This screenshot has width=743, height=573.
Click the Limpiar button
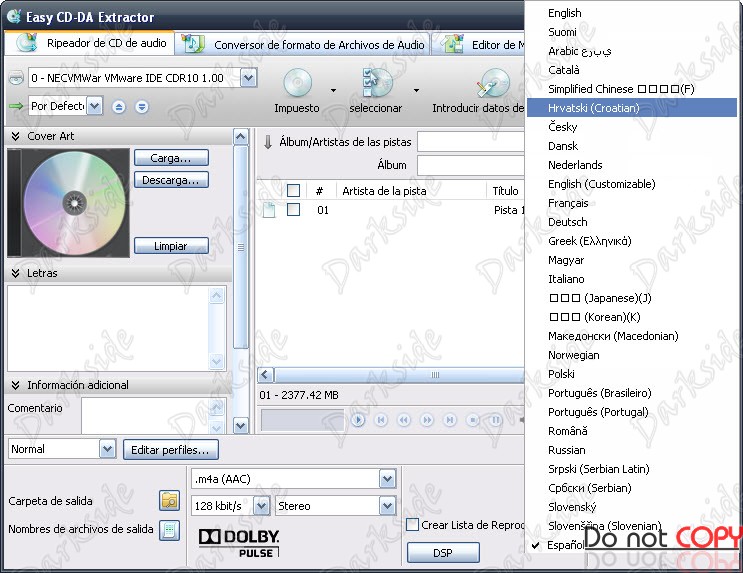pos(171,246)
